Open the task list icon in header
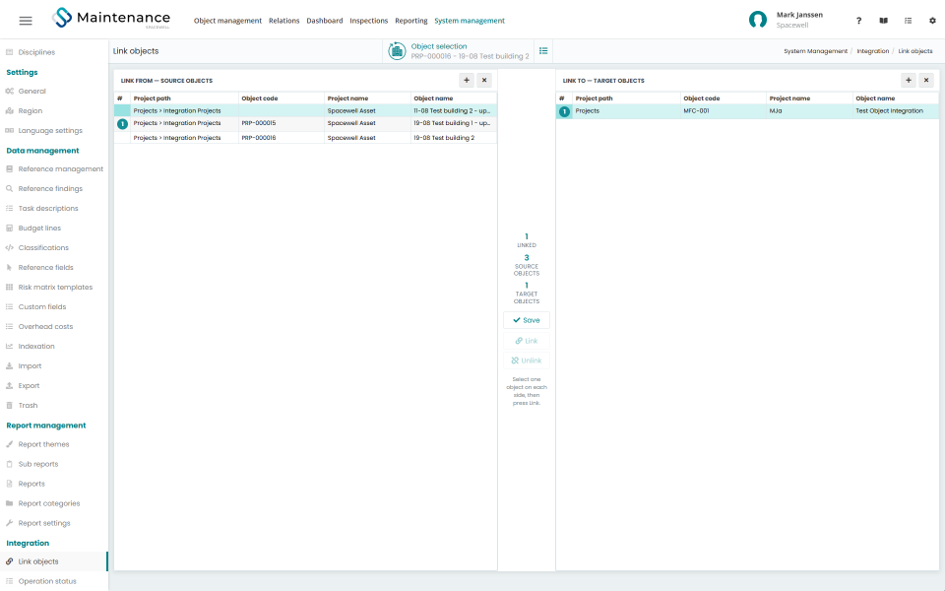This screenshot has width=945, height=591. pos(908,20)
